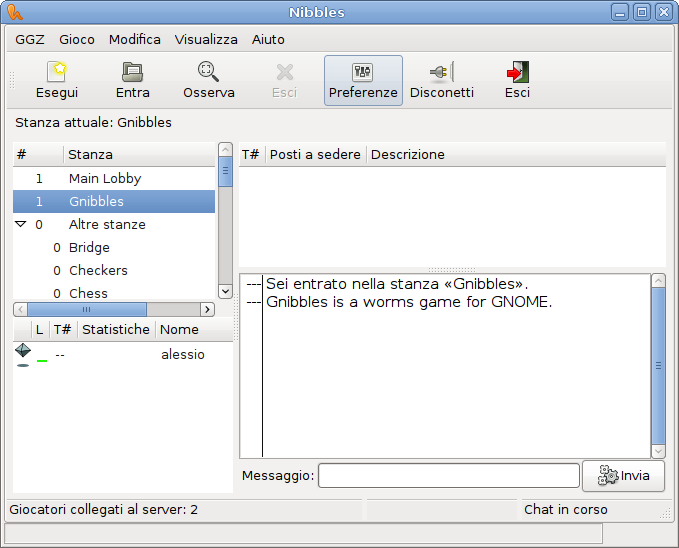This screenshot has height=548, width=679.
Task: Click the Osserva watch game icon
Action: 208,71
